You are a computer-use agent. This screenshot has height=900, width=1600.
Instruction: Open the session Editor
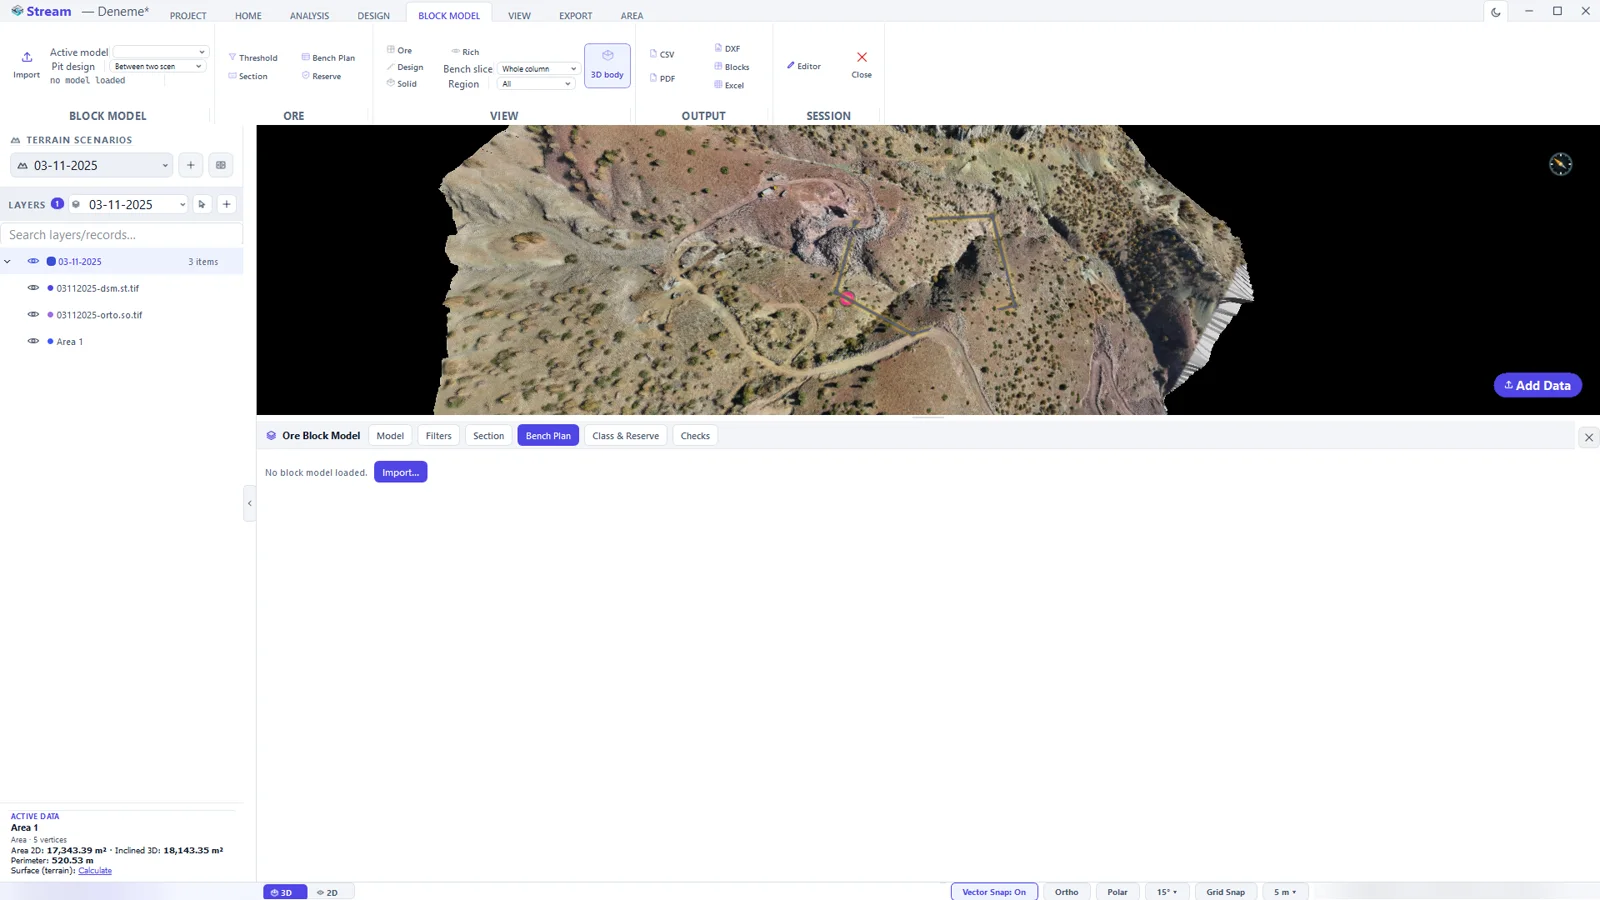click(803, 66)
